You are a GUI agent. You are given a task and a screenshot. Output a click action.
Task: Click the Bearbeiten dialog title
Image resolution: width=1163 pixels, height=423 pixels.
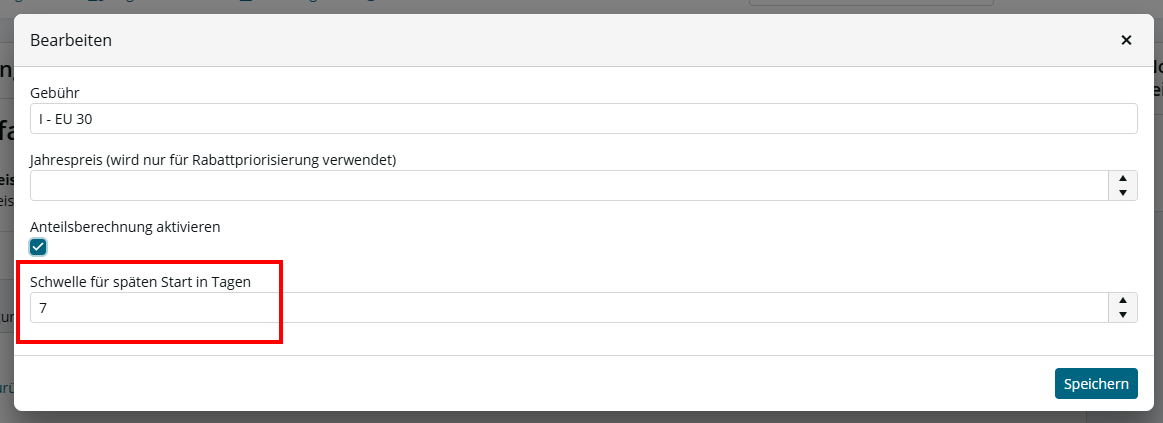click(x=71, y=40)
